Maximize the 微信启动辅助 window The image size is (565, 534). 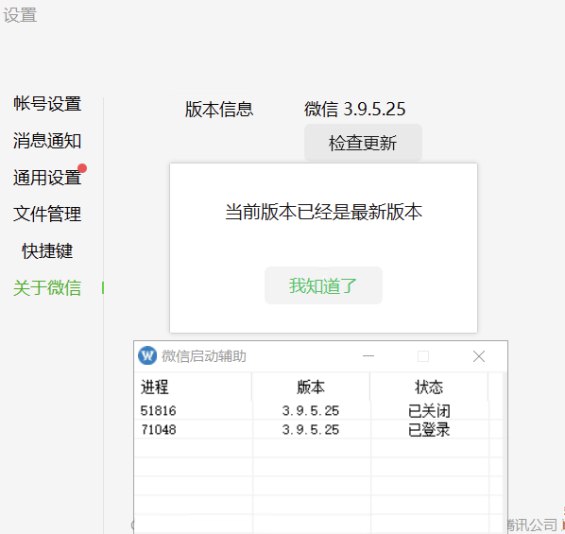(423, 356)
